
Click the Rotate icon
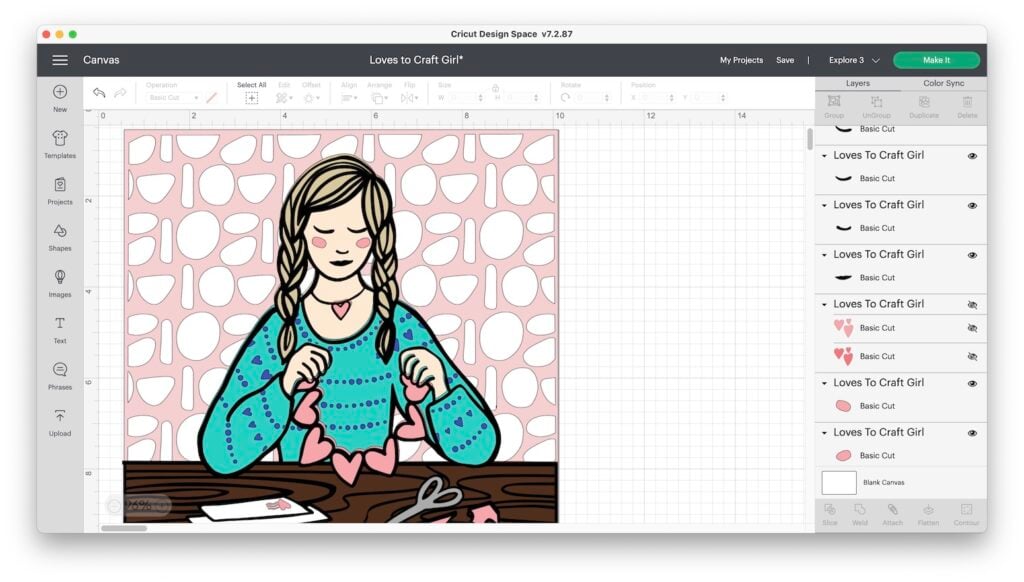(x=565, y=97)
